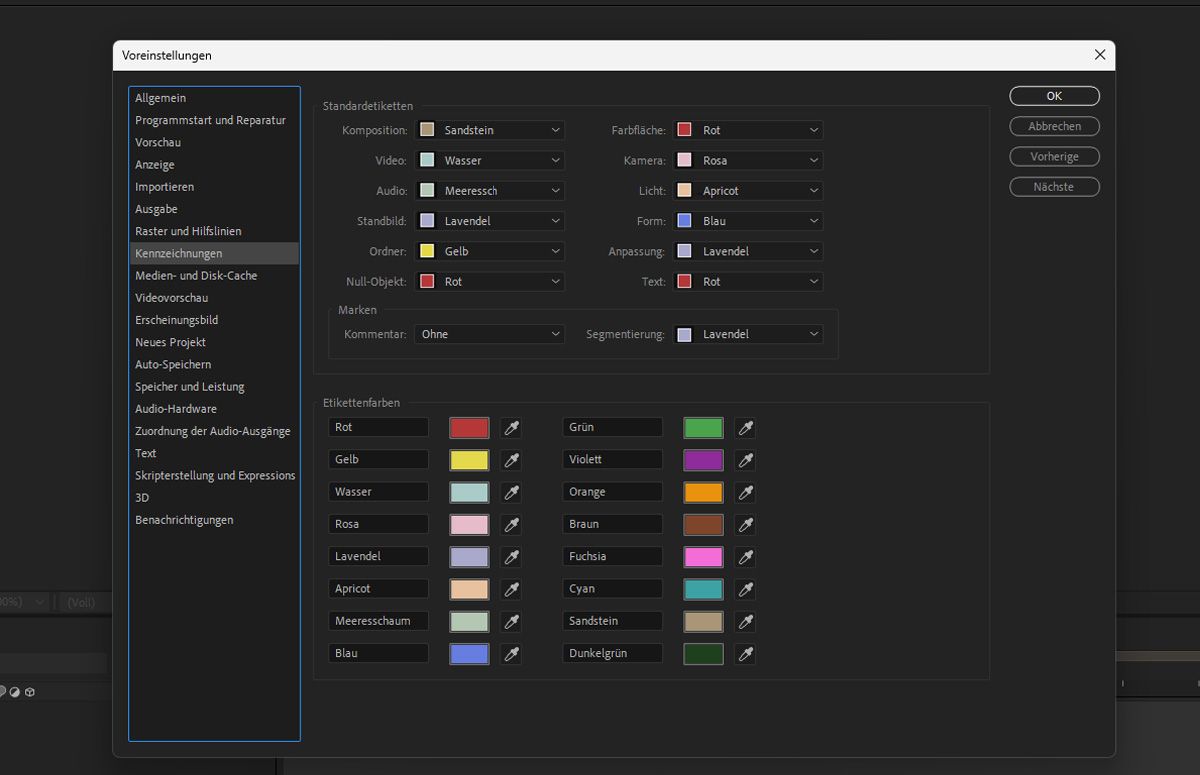Screen dimensions: 1200x775
Task: Change the Segmentierung dropdown selection
Action: tap(748, 334)
